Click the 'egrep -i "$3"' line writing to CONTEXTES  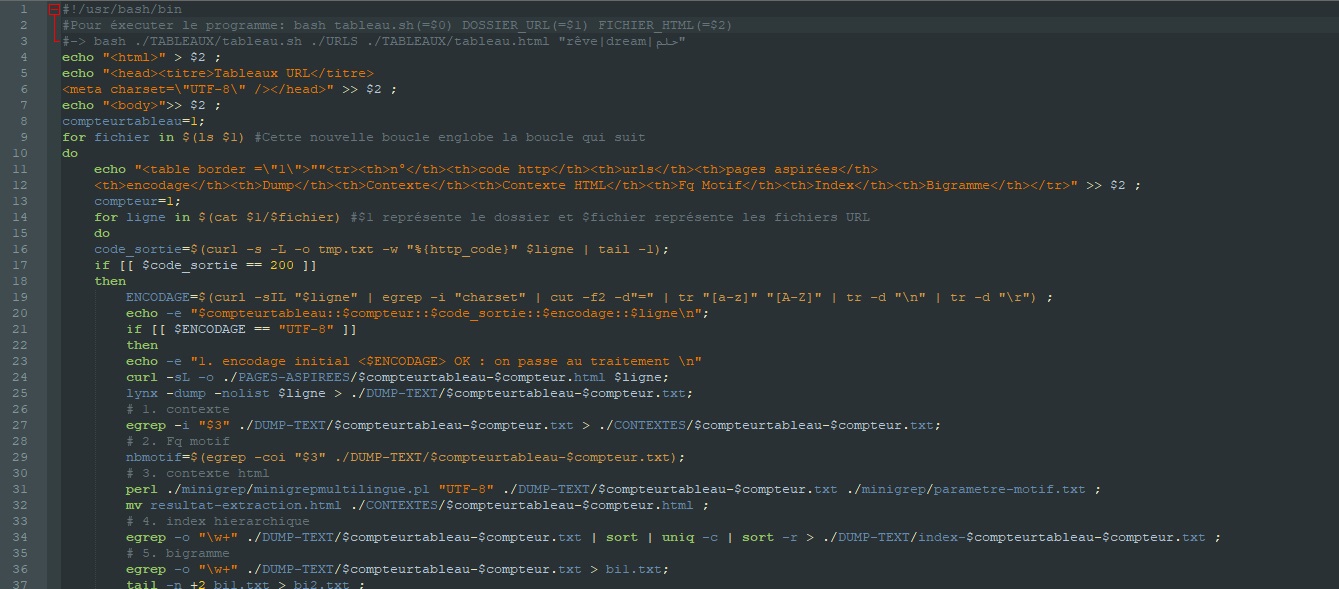tap(534, 425)
